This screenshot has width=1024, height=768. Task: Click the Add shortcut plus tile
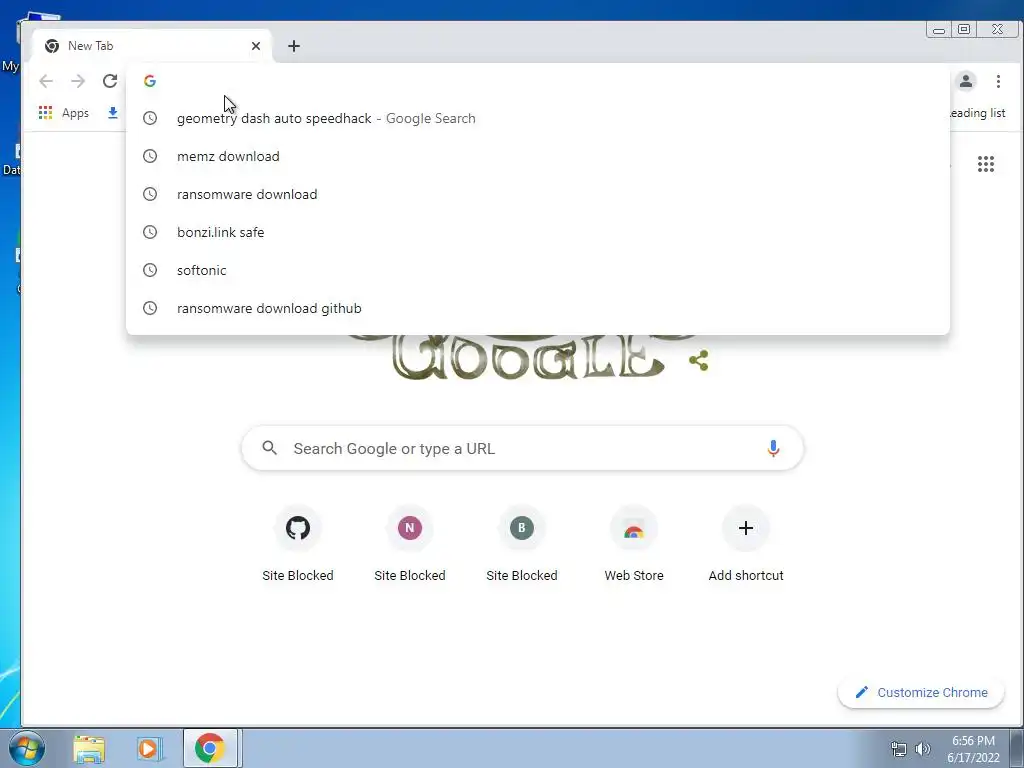pyautogui.click(x=746, y=545)
